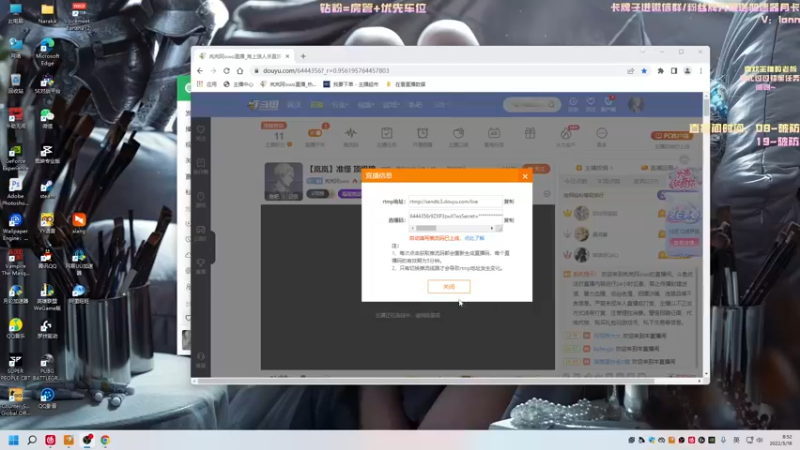This screenshot has width=800, height=450.
Task: Open the blue learn-more link in dialog
Action: (474, 238)
